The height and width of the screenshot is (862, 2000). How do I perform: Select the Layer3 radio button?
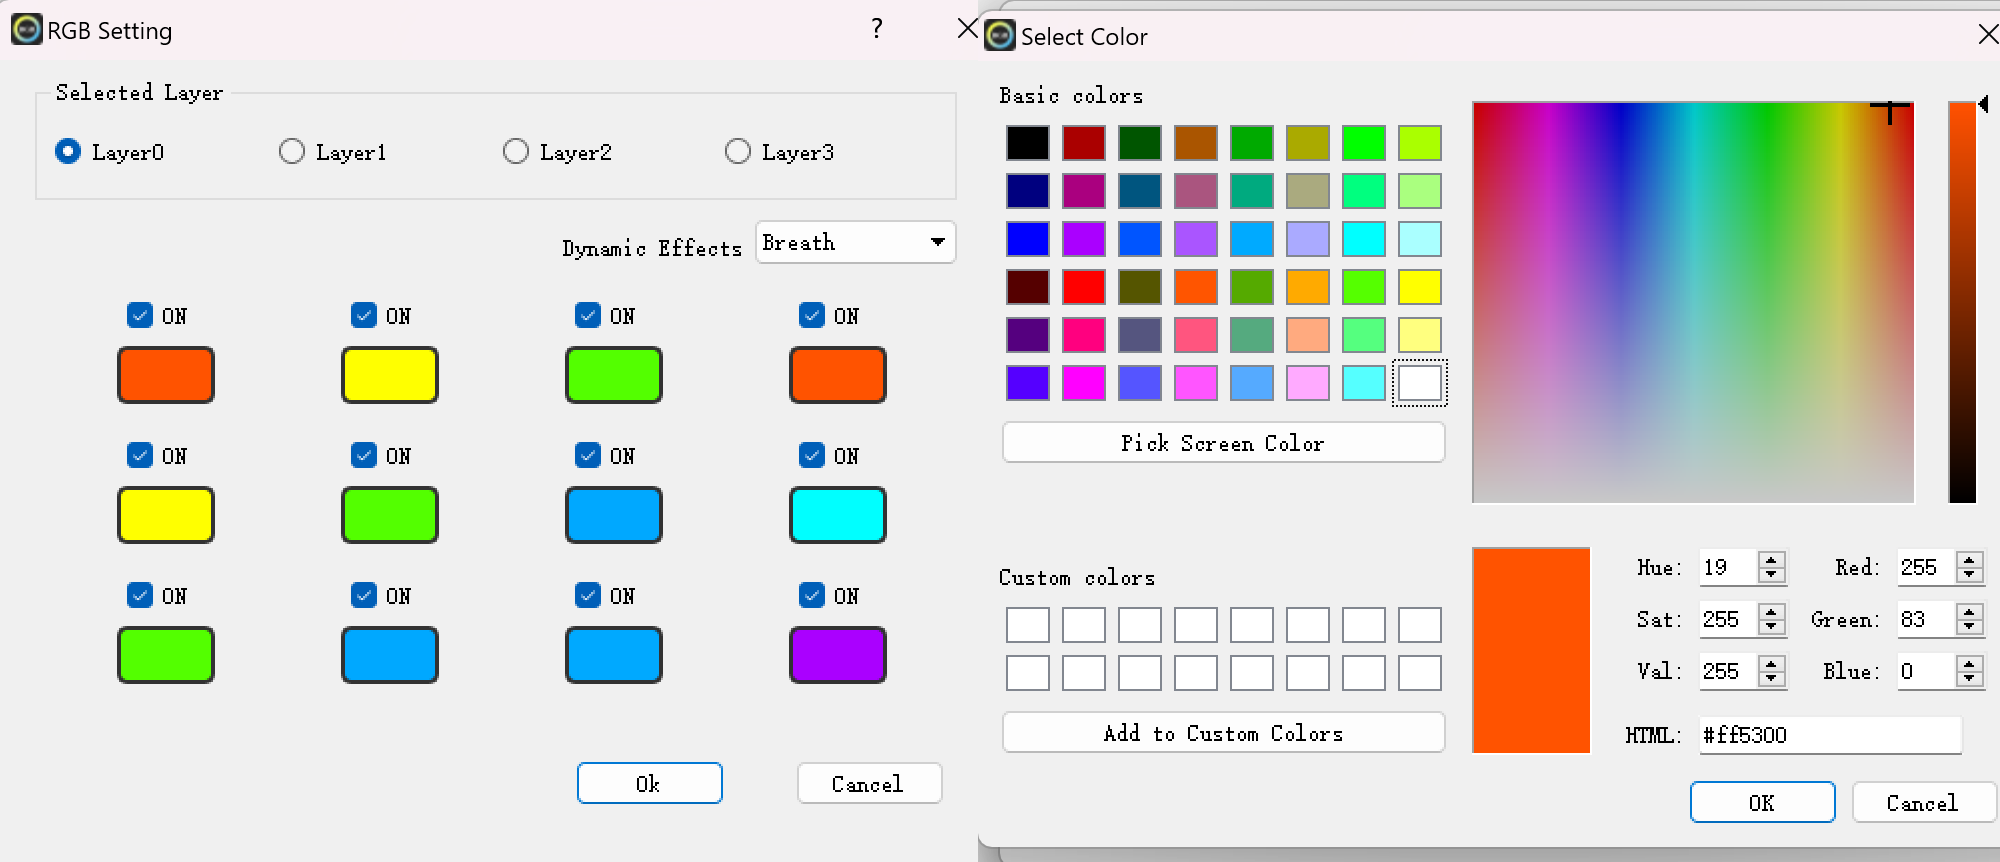pos(738,151)
